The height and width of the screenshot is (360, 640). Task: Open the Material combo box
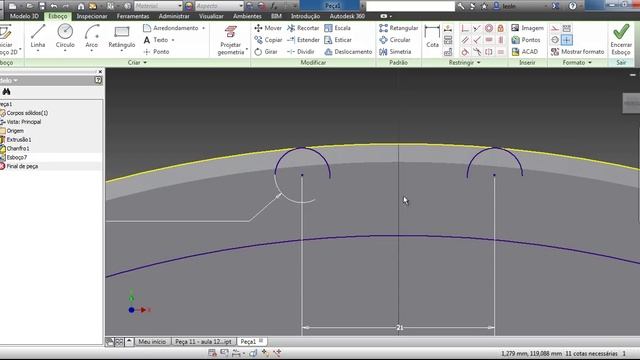158,6
